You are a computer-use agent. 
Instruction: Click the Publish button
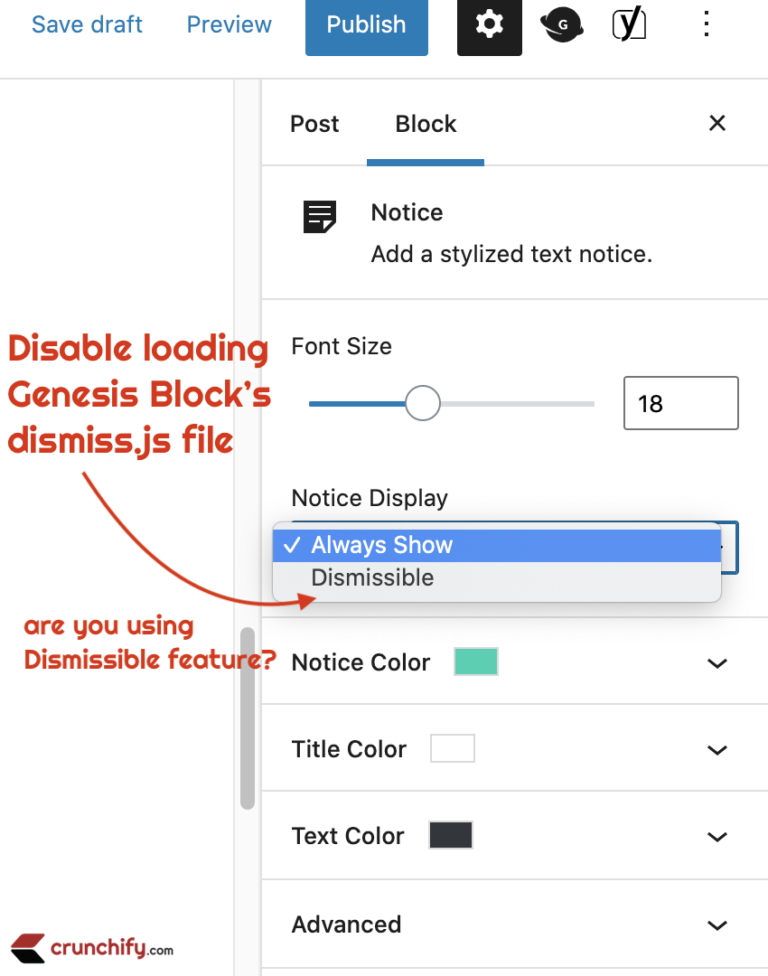366,25
